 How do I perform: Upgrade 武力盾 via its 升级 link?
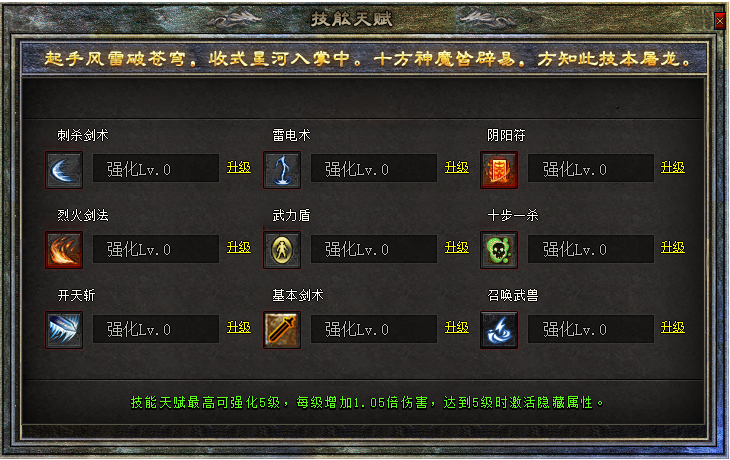457,247
